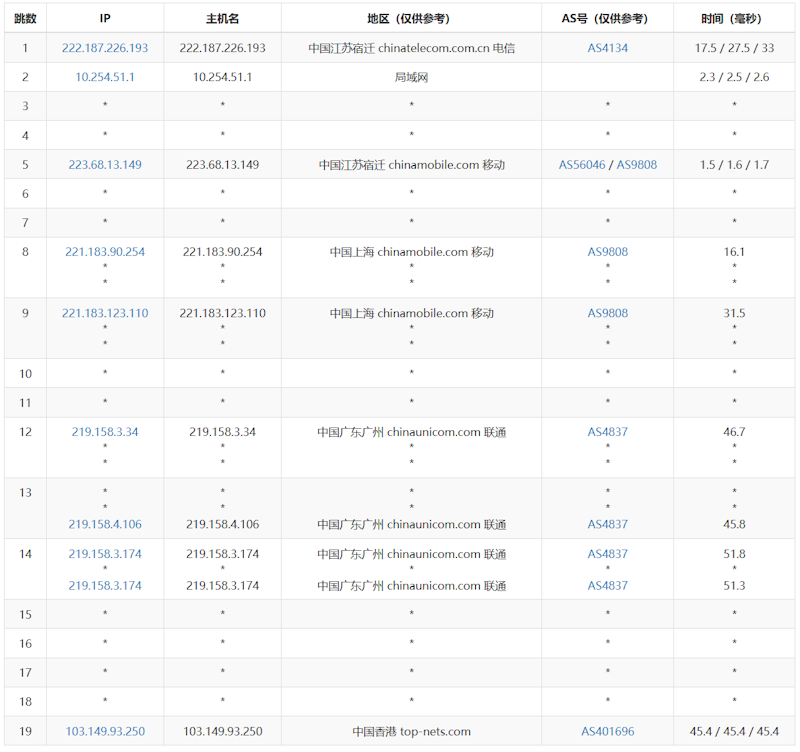Screen dimensions: 800x752
Task: Open IP link 219.158.3.34
Action: click(x=105, y=432)
